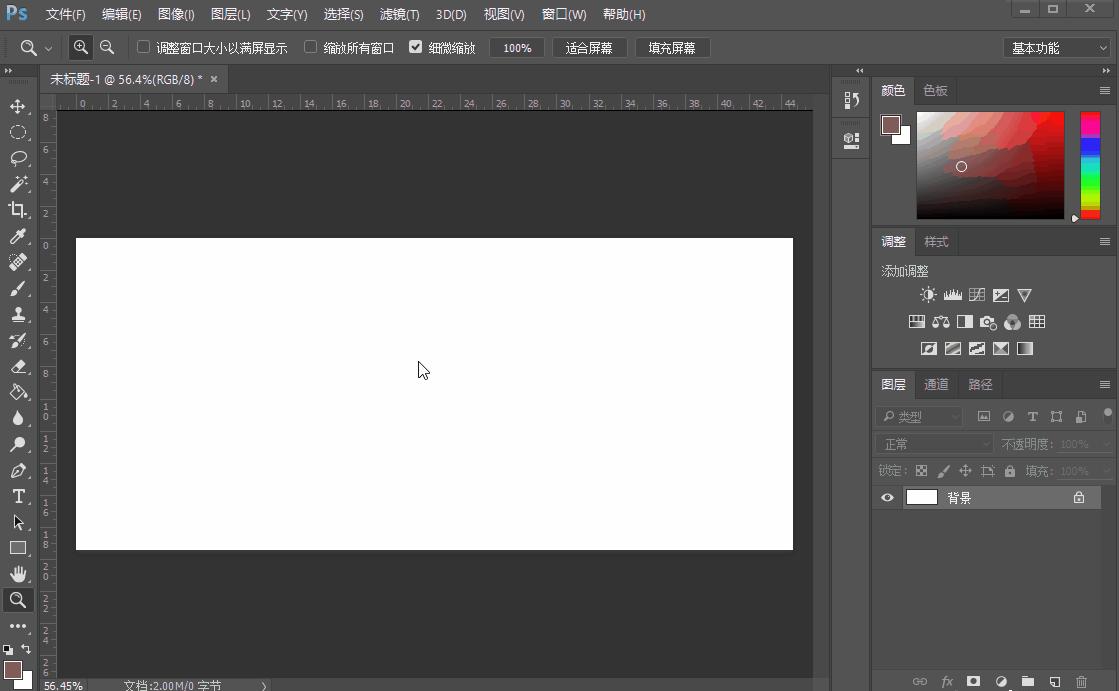
Task: Switch to the 通道 tab
Action: coord(936,385)
